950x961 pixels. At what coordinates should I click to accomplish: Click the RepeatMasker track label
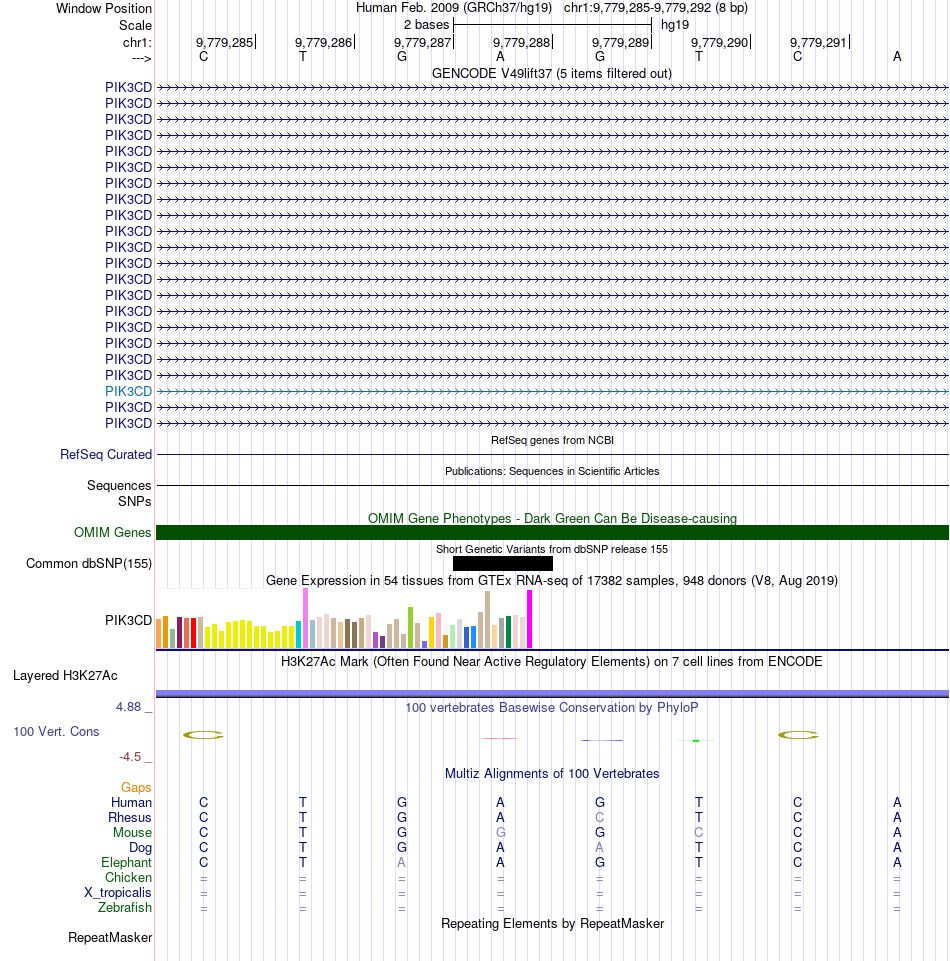pos(110,937)
